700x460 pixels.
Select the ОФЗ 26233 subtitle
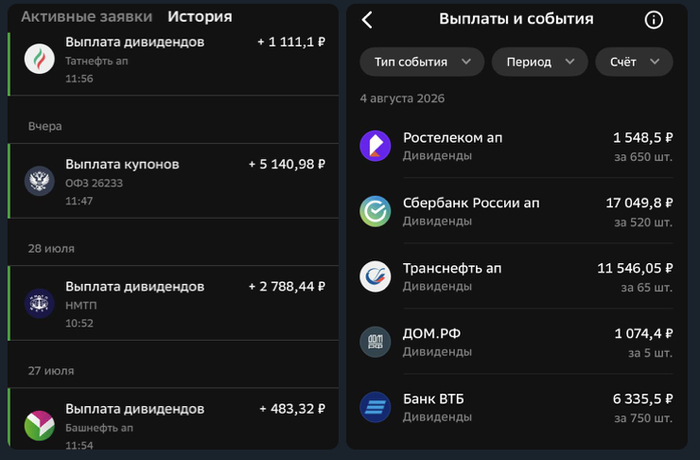point(94,184)
